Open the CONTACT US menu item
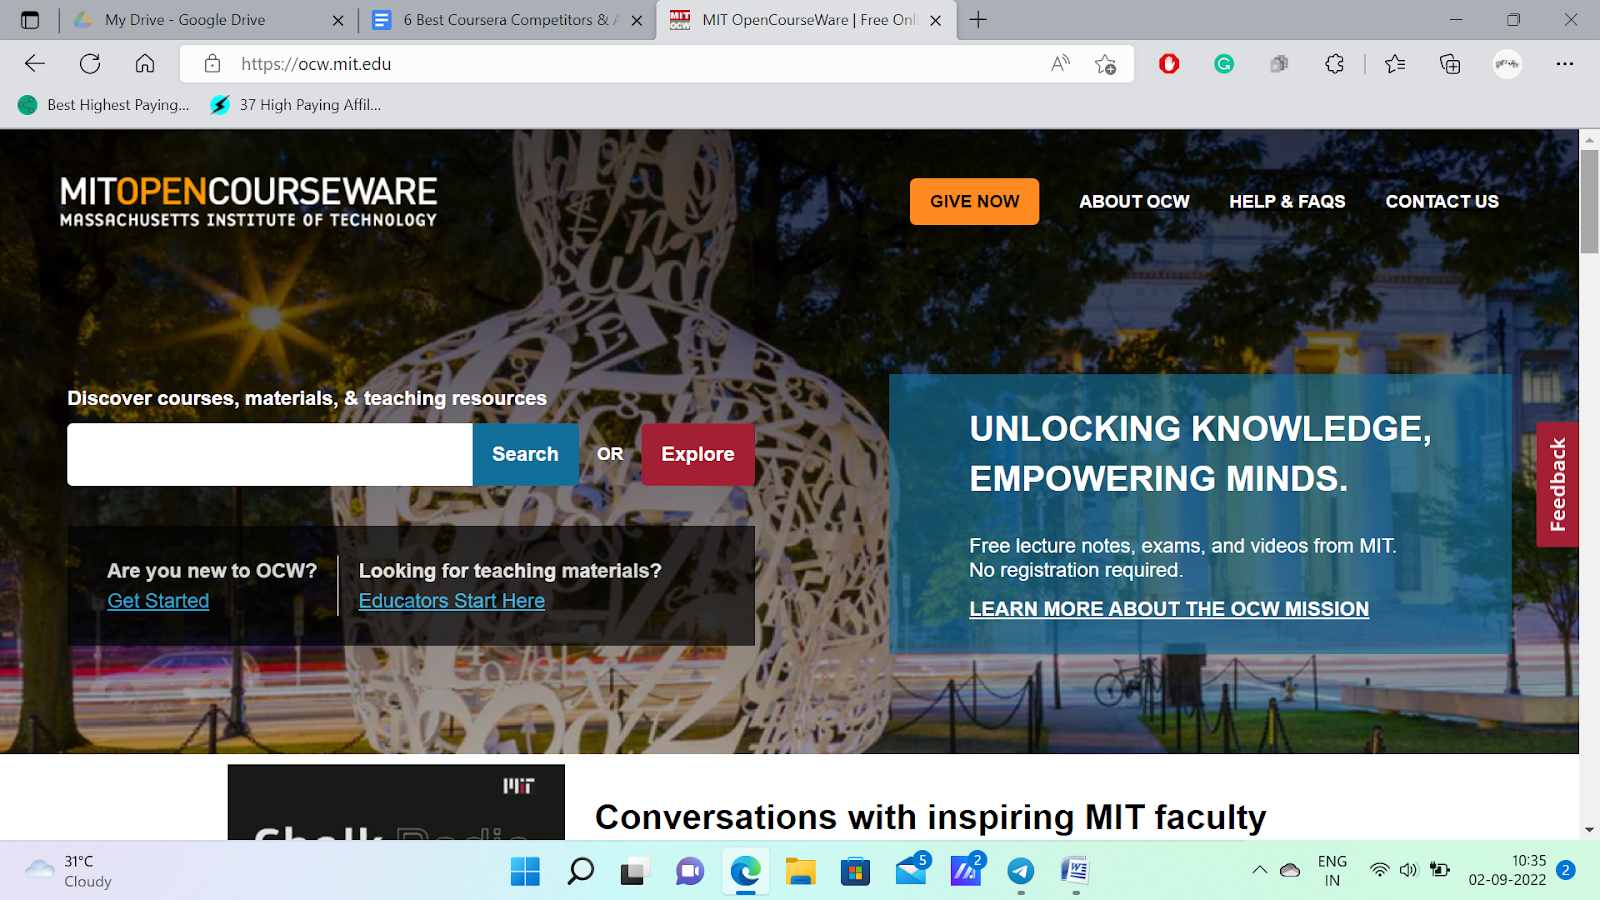This screenshot has width=1600, height=900. [1442, 201]
